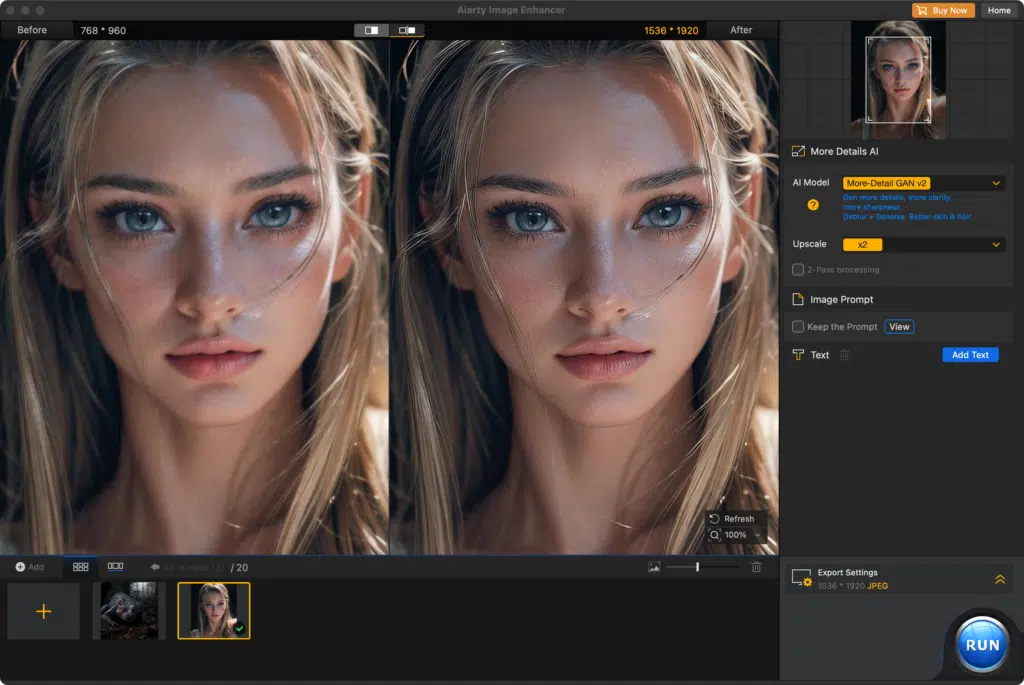The image size is (1024, 685).
Task: Click the Image Prompt icon
Action: pyautogui.click(x=797, y=298)
